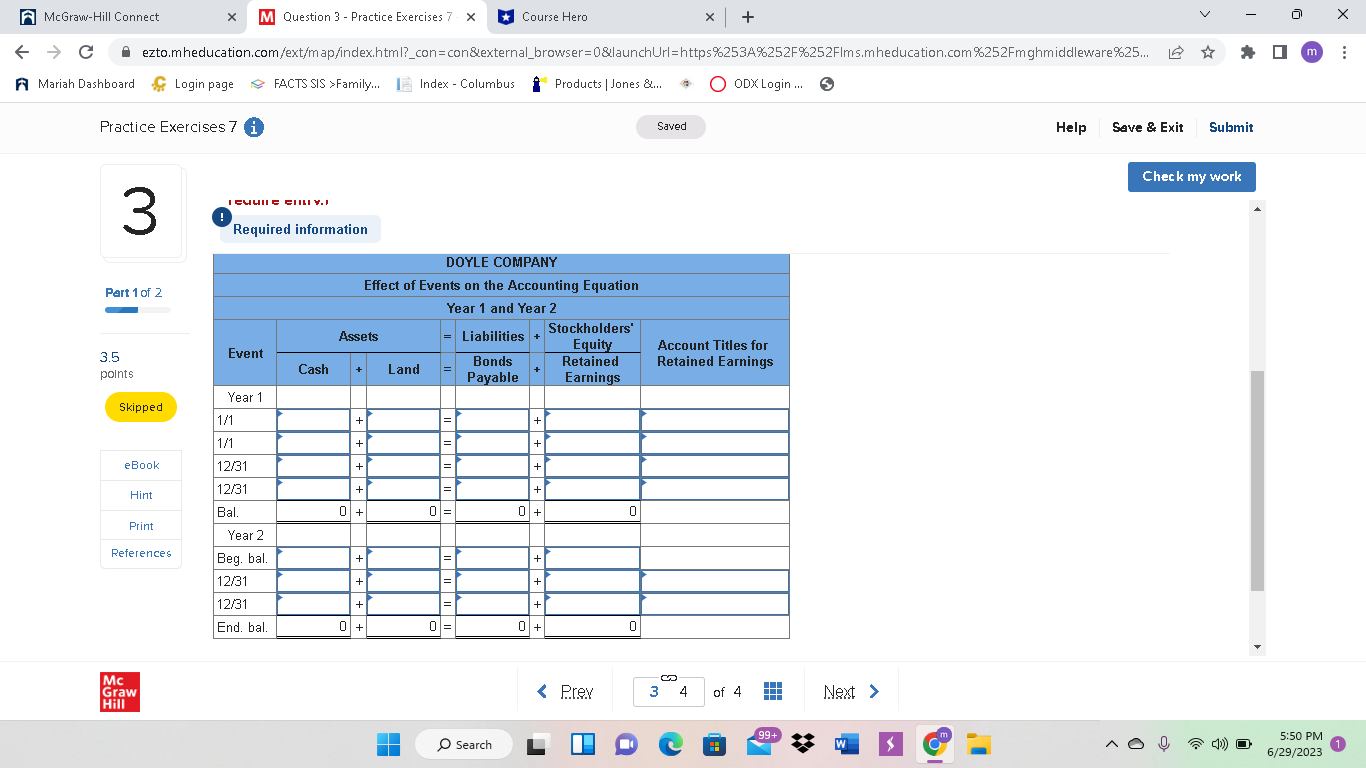
Task: Click the browser Back arrow
Action: click(x=23, y=52)
